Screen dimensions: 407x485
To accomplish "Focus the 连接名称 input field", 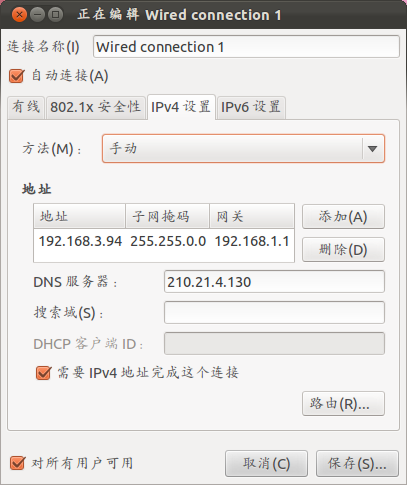I will coord(246,47).
